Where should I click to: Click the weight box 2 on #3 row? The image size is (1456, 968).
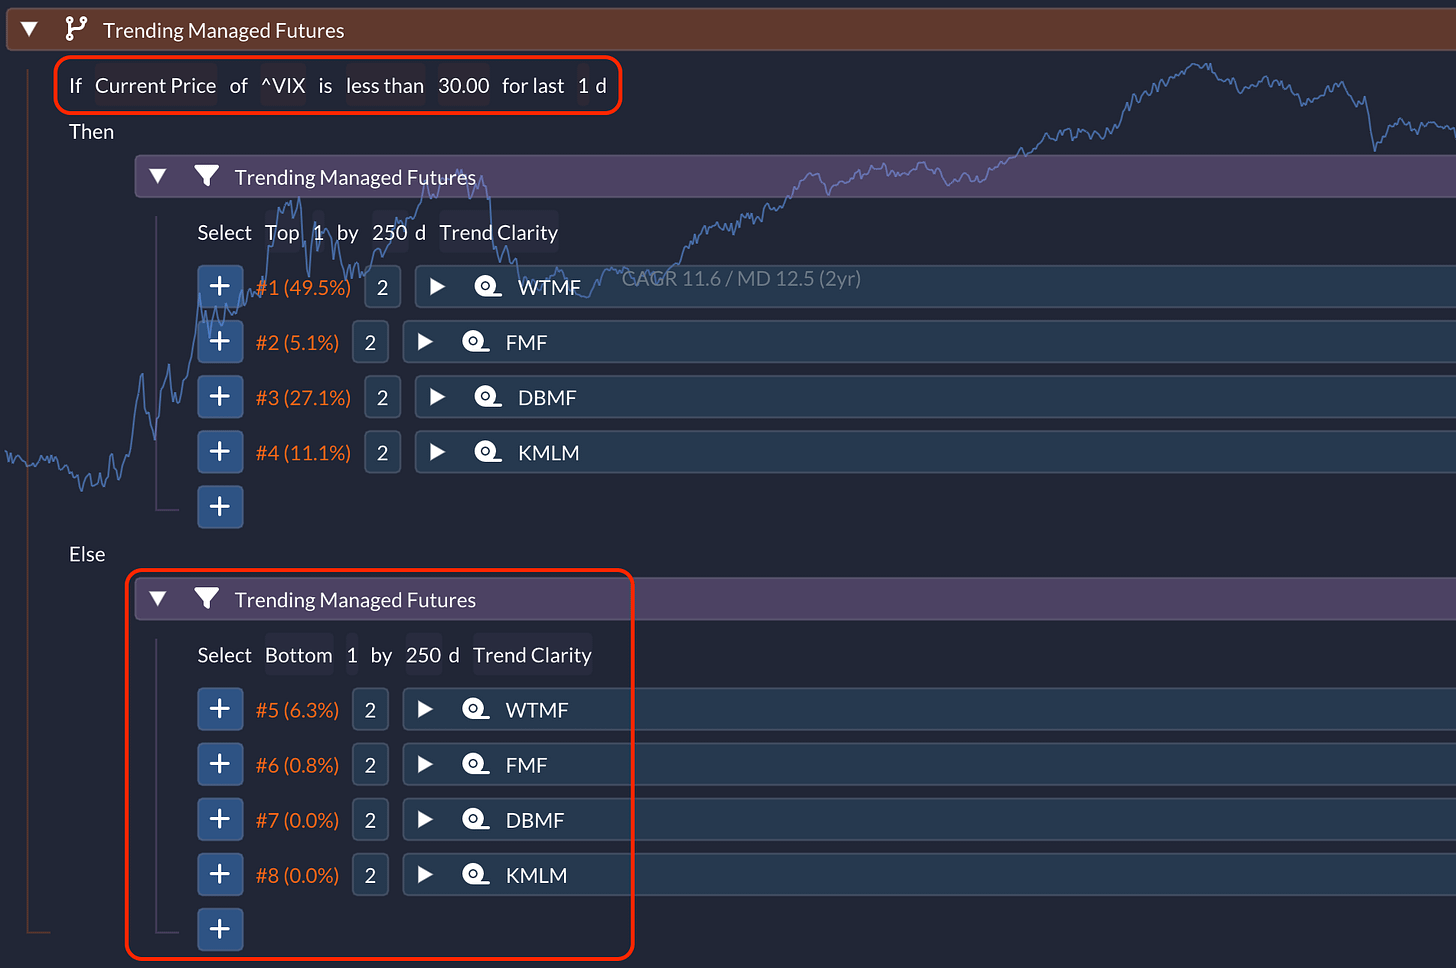[x=382, y=398]
